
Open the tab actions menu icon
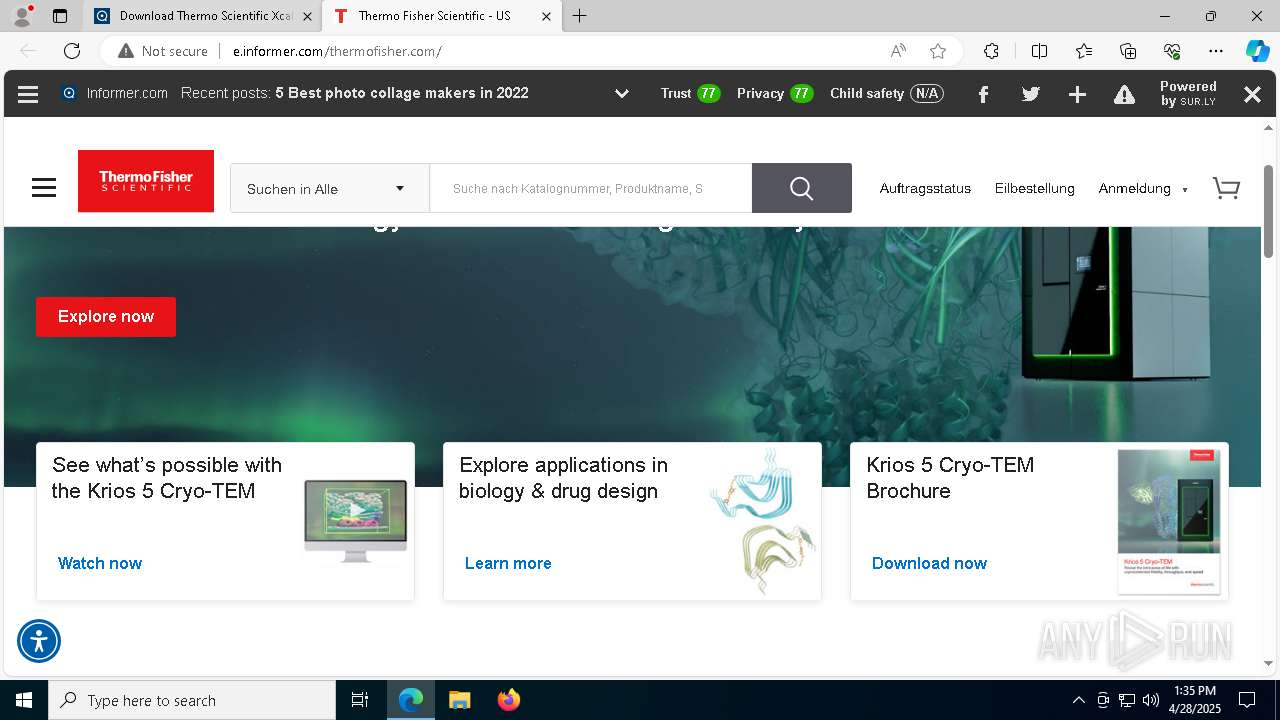(60, 16)
